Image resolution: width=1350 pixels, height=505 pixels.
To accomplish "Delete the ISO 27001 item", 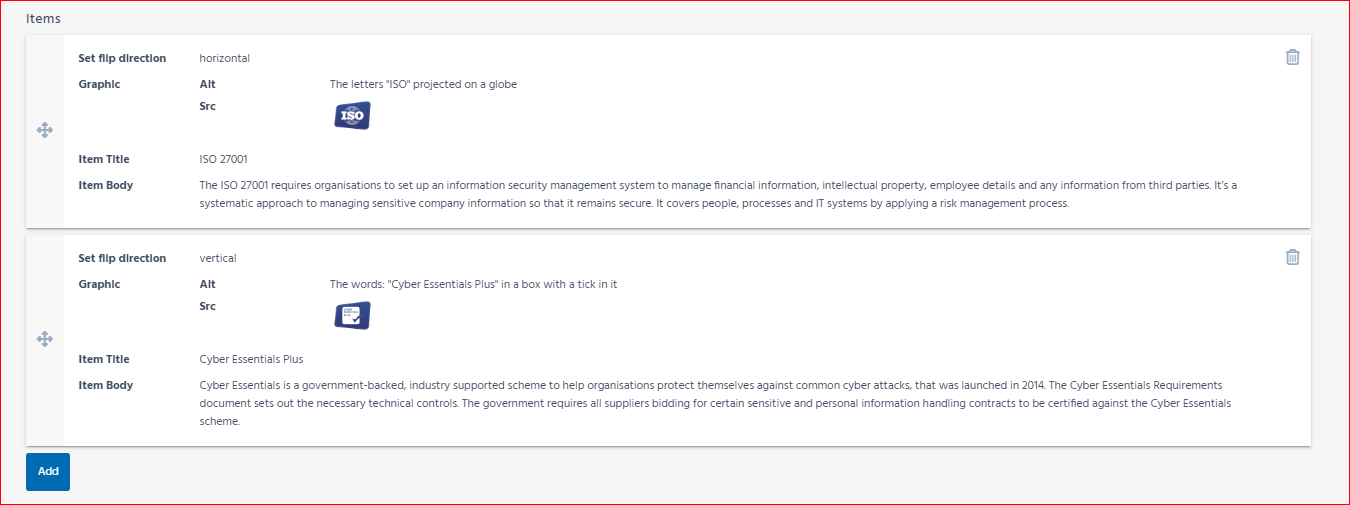I will tap(1292, 57).
